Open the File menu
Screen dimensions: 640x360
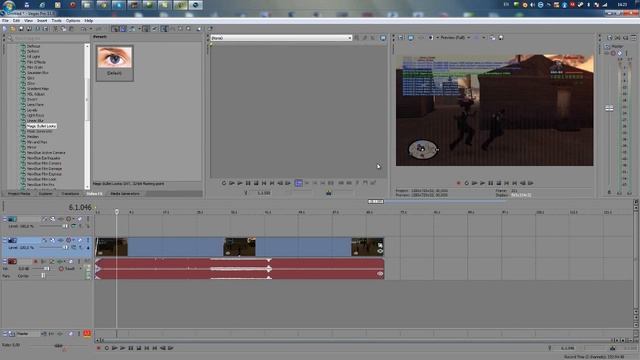(x=5, y=20)
